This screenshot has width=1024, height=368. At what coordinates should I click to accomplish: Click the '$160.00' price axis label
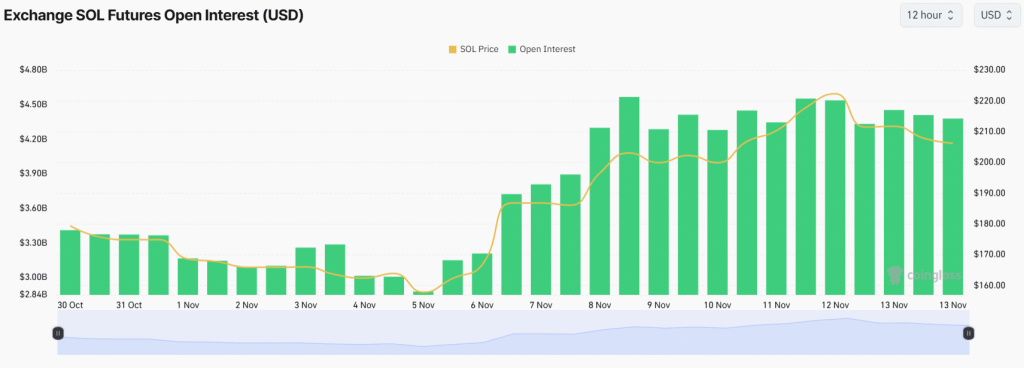click(989, 285)
